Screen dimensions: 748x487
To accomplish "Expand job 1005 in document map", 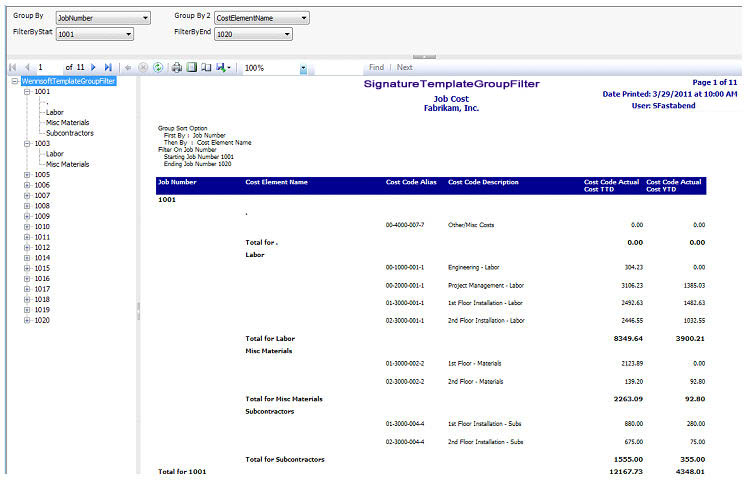I will tap(26, 174).
